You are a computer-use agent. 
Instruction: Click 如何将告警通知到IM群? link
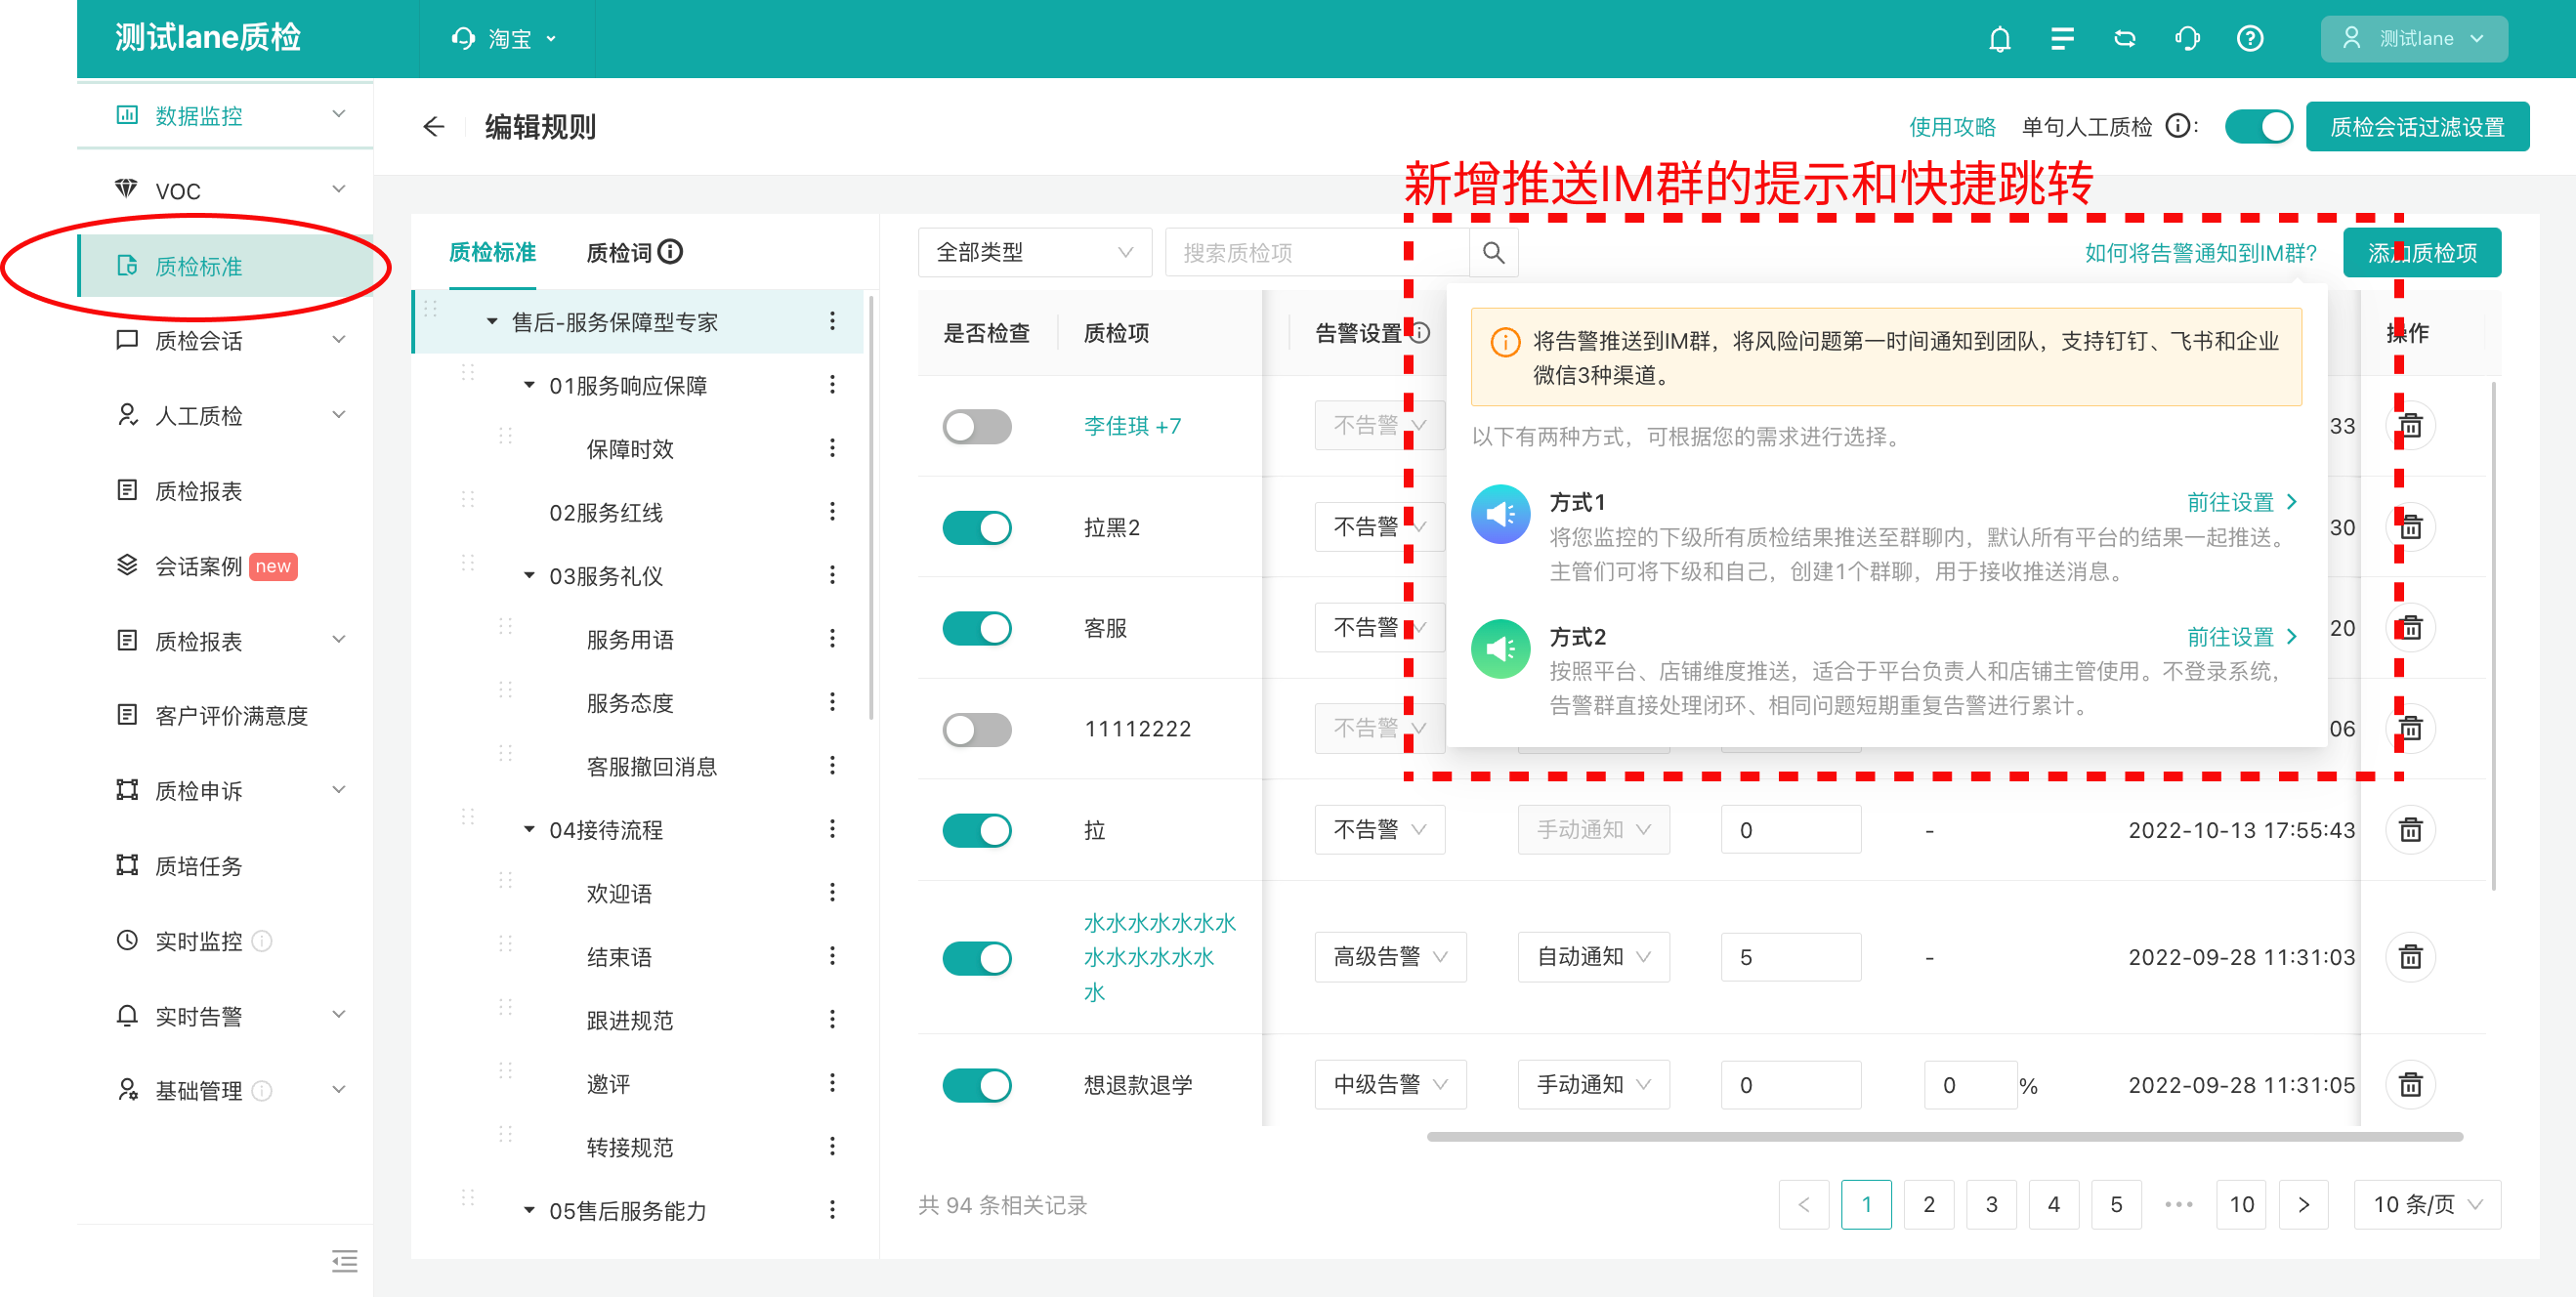[2200, 253]
